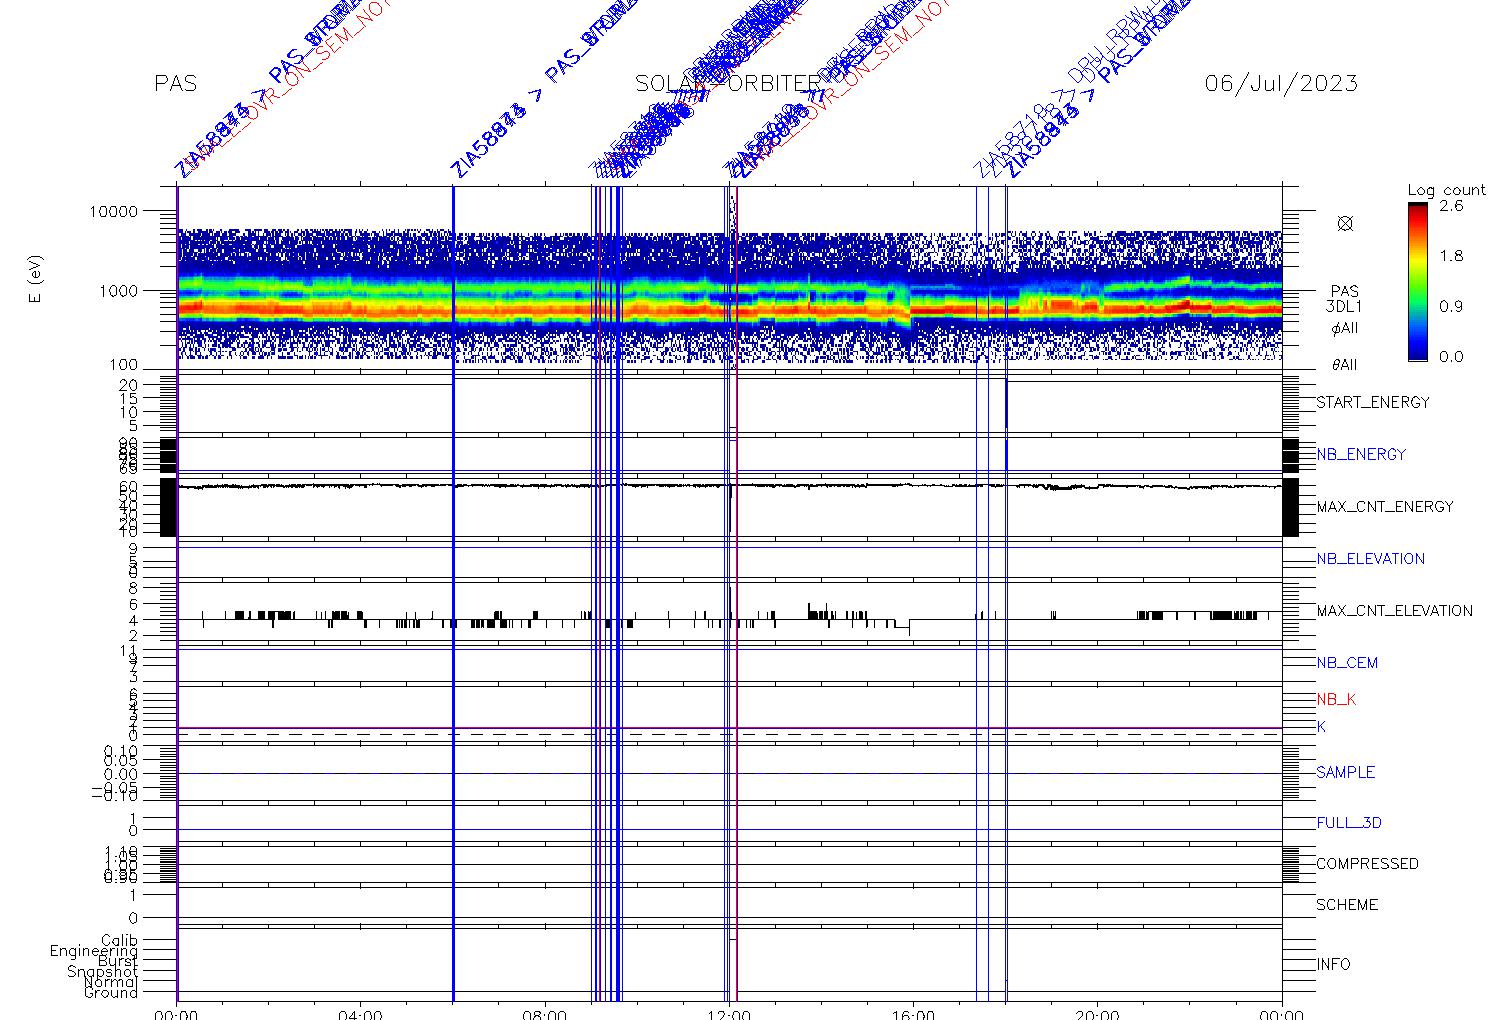
Task: Click the 0.9 colorbar tick label
Action: 1451,307
